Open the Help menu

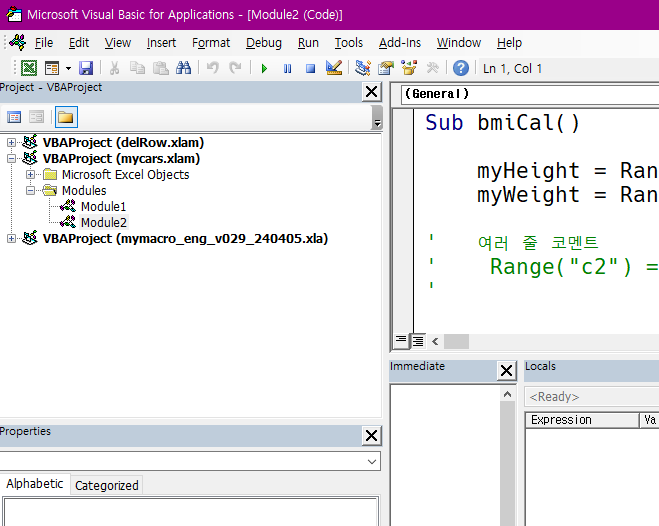click(x=509, y=43)
